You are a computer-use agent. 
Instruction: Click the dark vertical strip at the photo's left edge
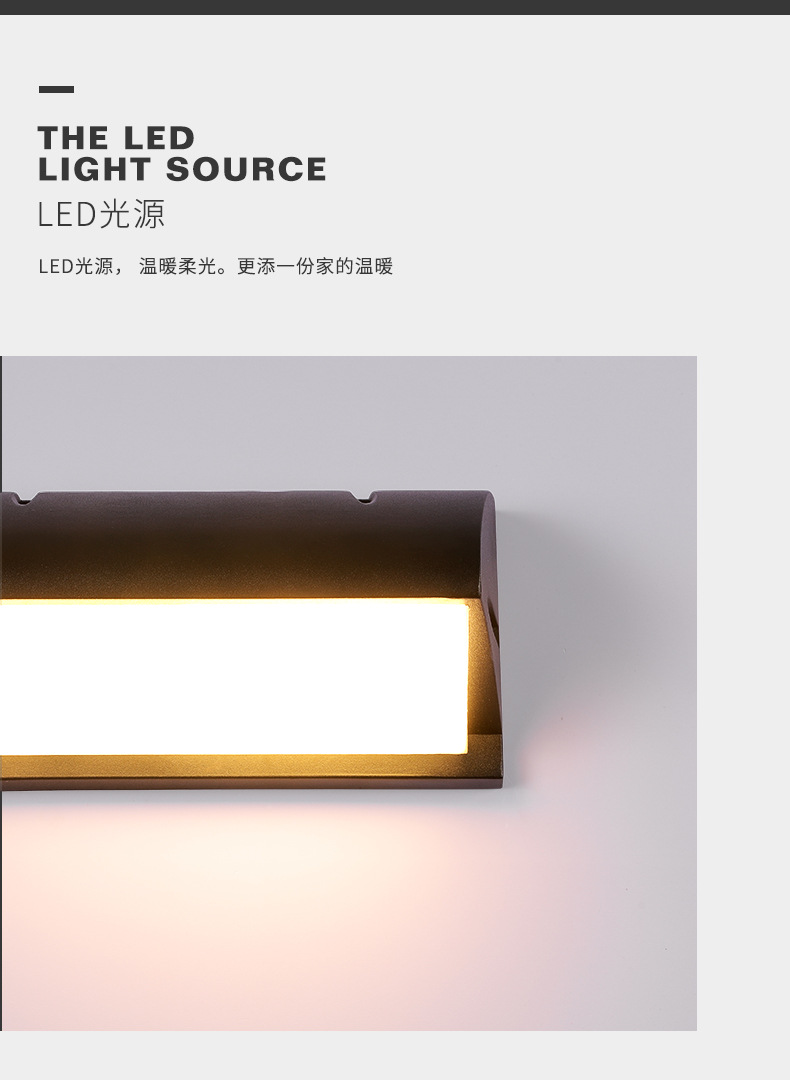tap(1, 693)
